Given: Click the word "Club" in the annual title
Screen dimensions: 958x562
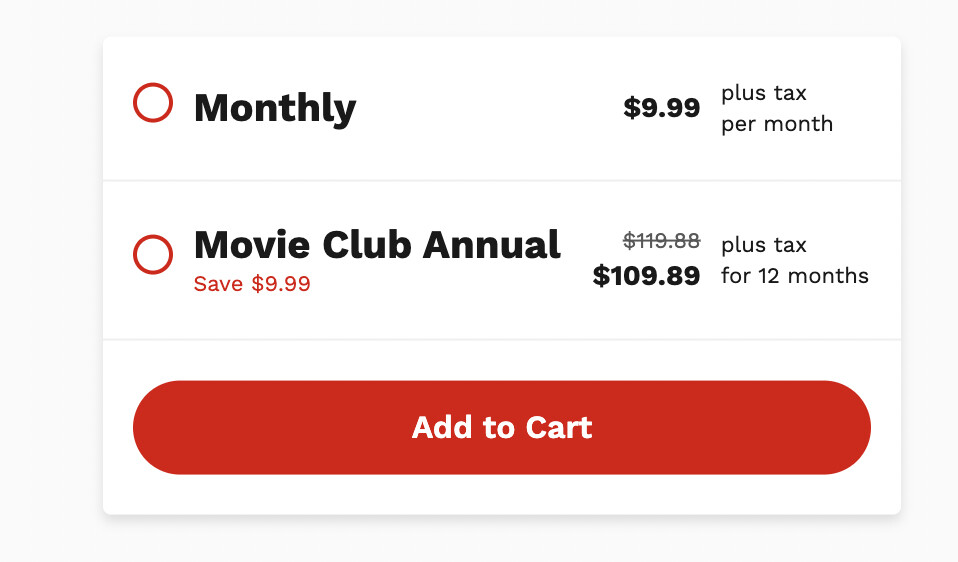Looking at the screenshot, I should (365, 244).
